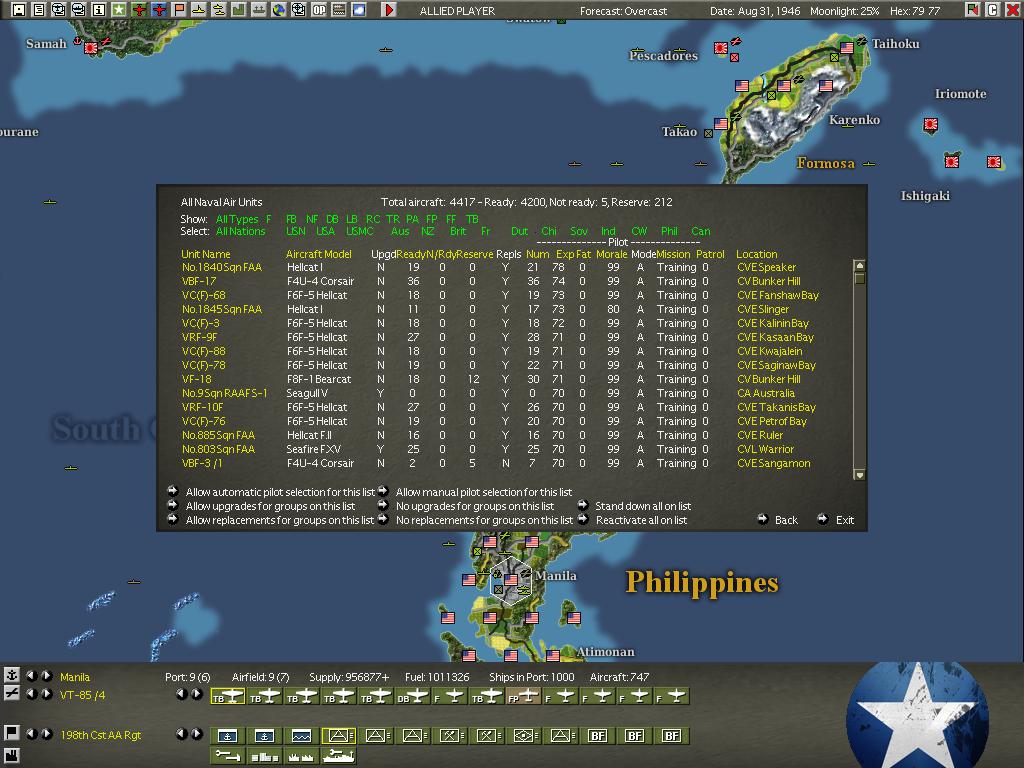Click the red plane on green toolbar icon

[x=139, y=9]
